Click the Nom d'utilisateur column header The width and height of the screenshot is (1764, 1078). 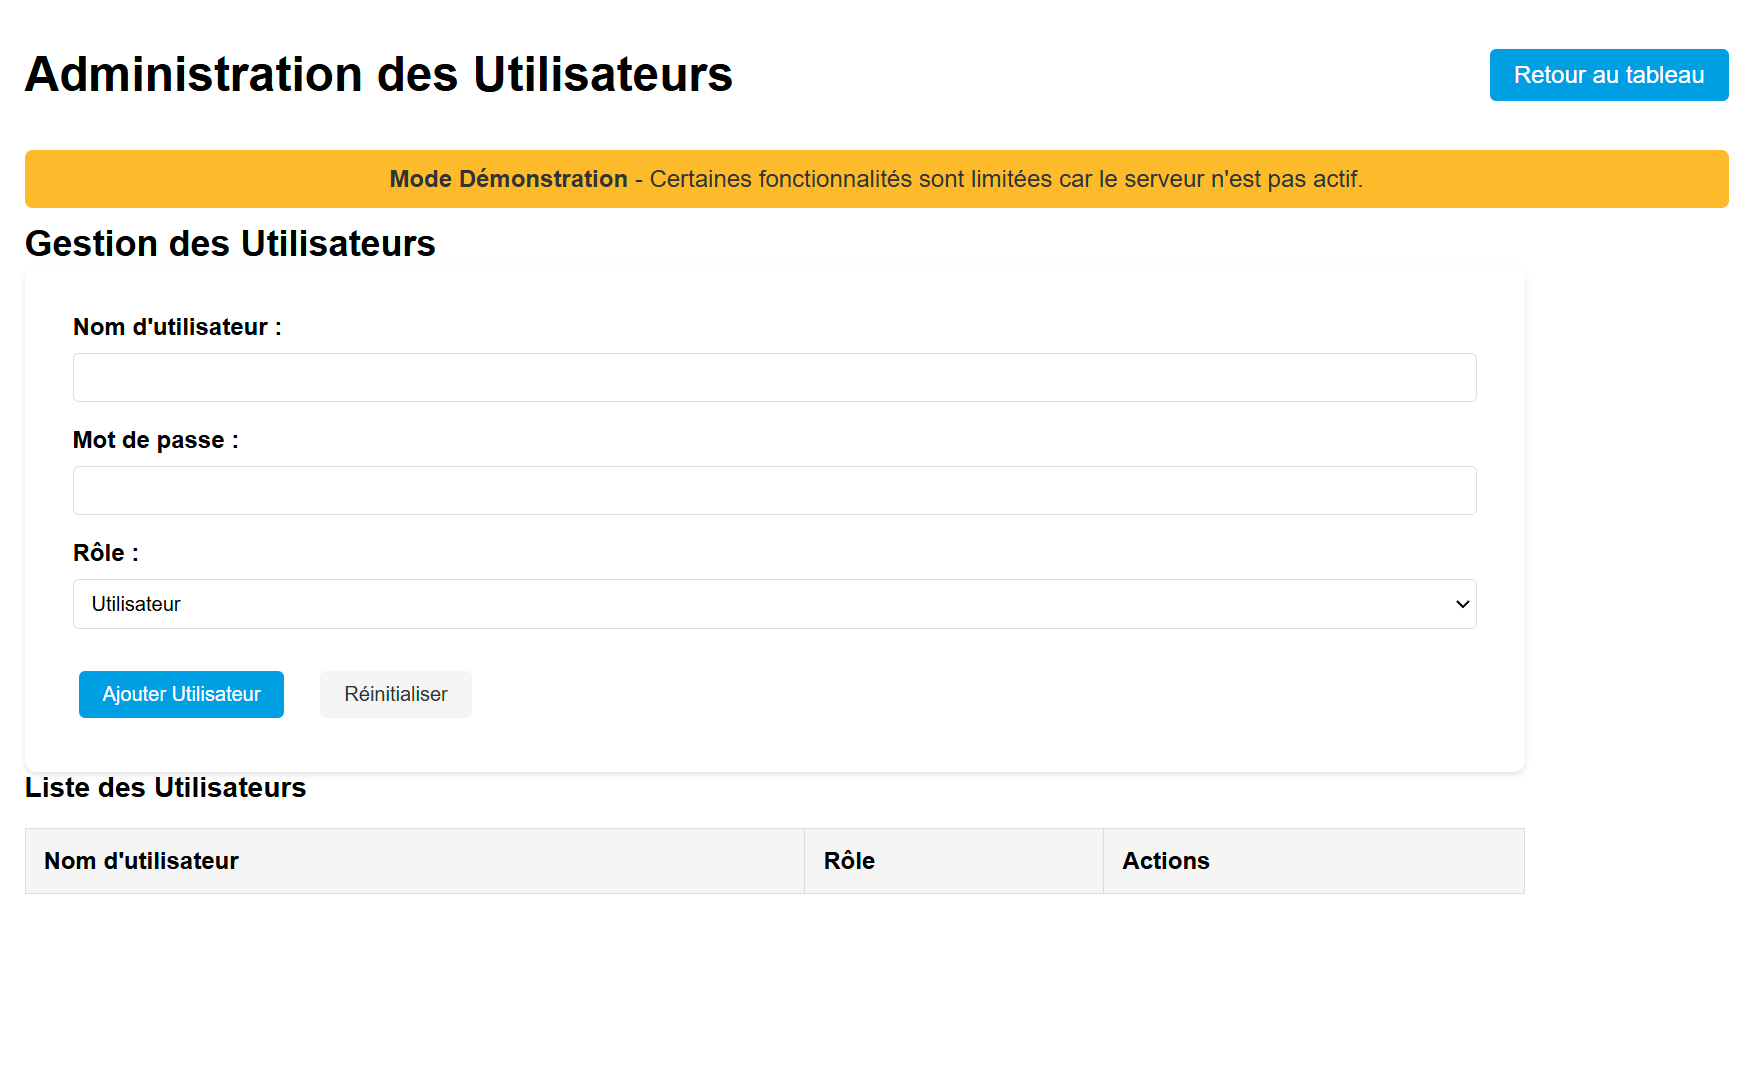point(141,861)
